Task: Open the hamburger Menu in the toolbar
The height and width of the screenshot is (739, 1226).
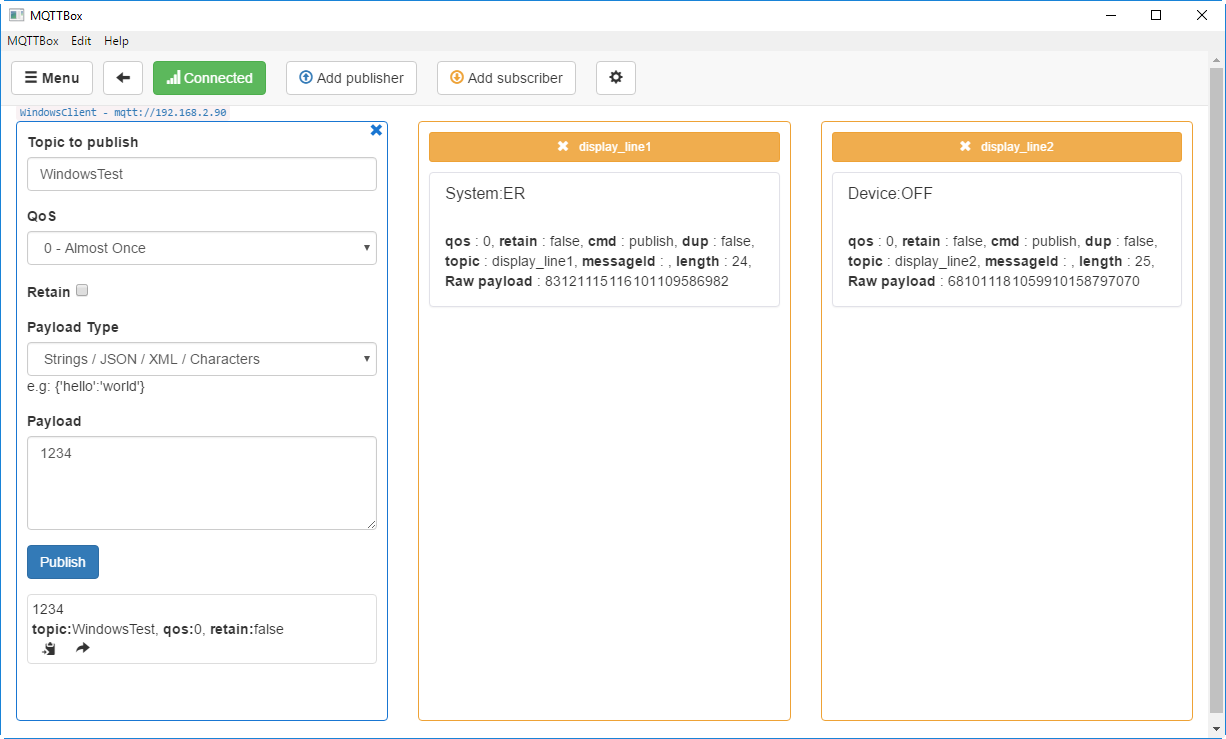Action: point(51,77)
